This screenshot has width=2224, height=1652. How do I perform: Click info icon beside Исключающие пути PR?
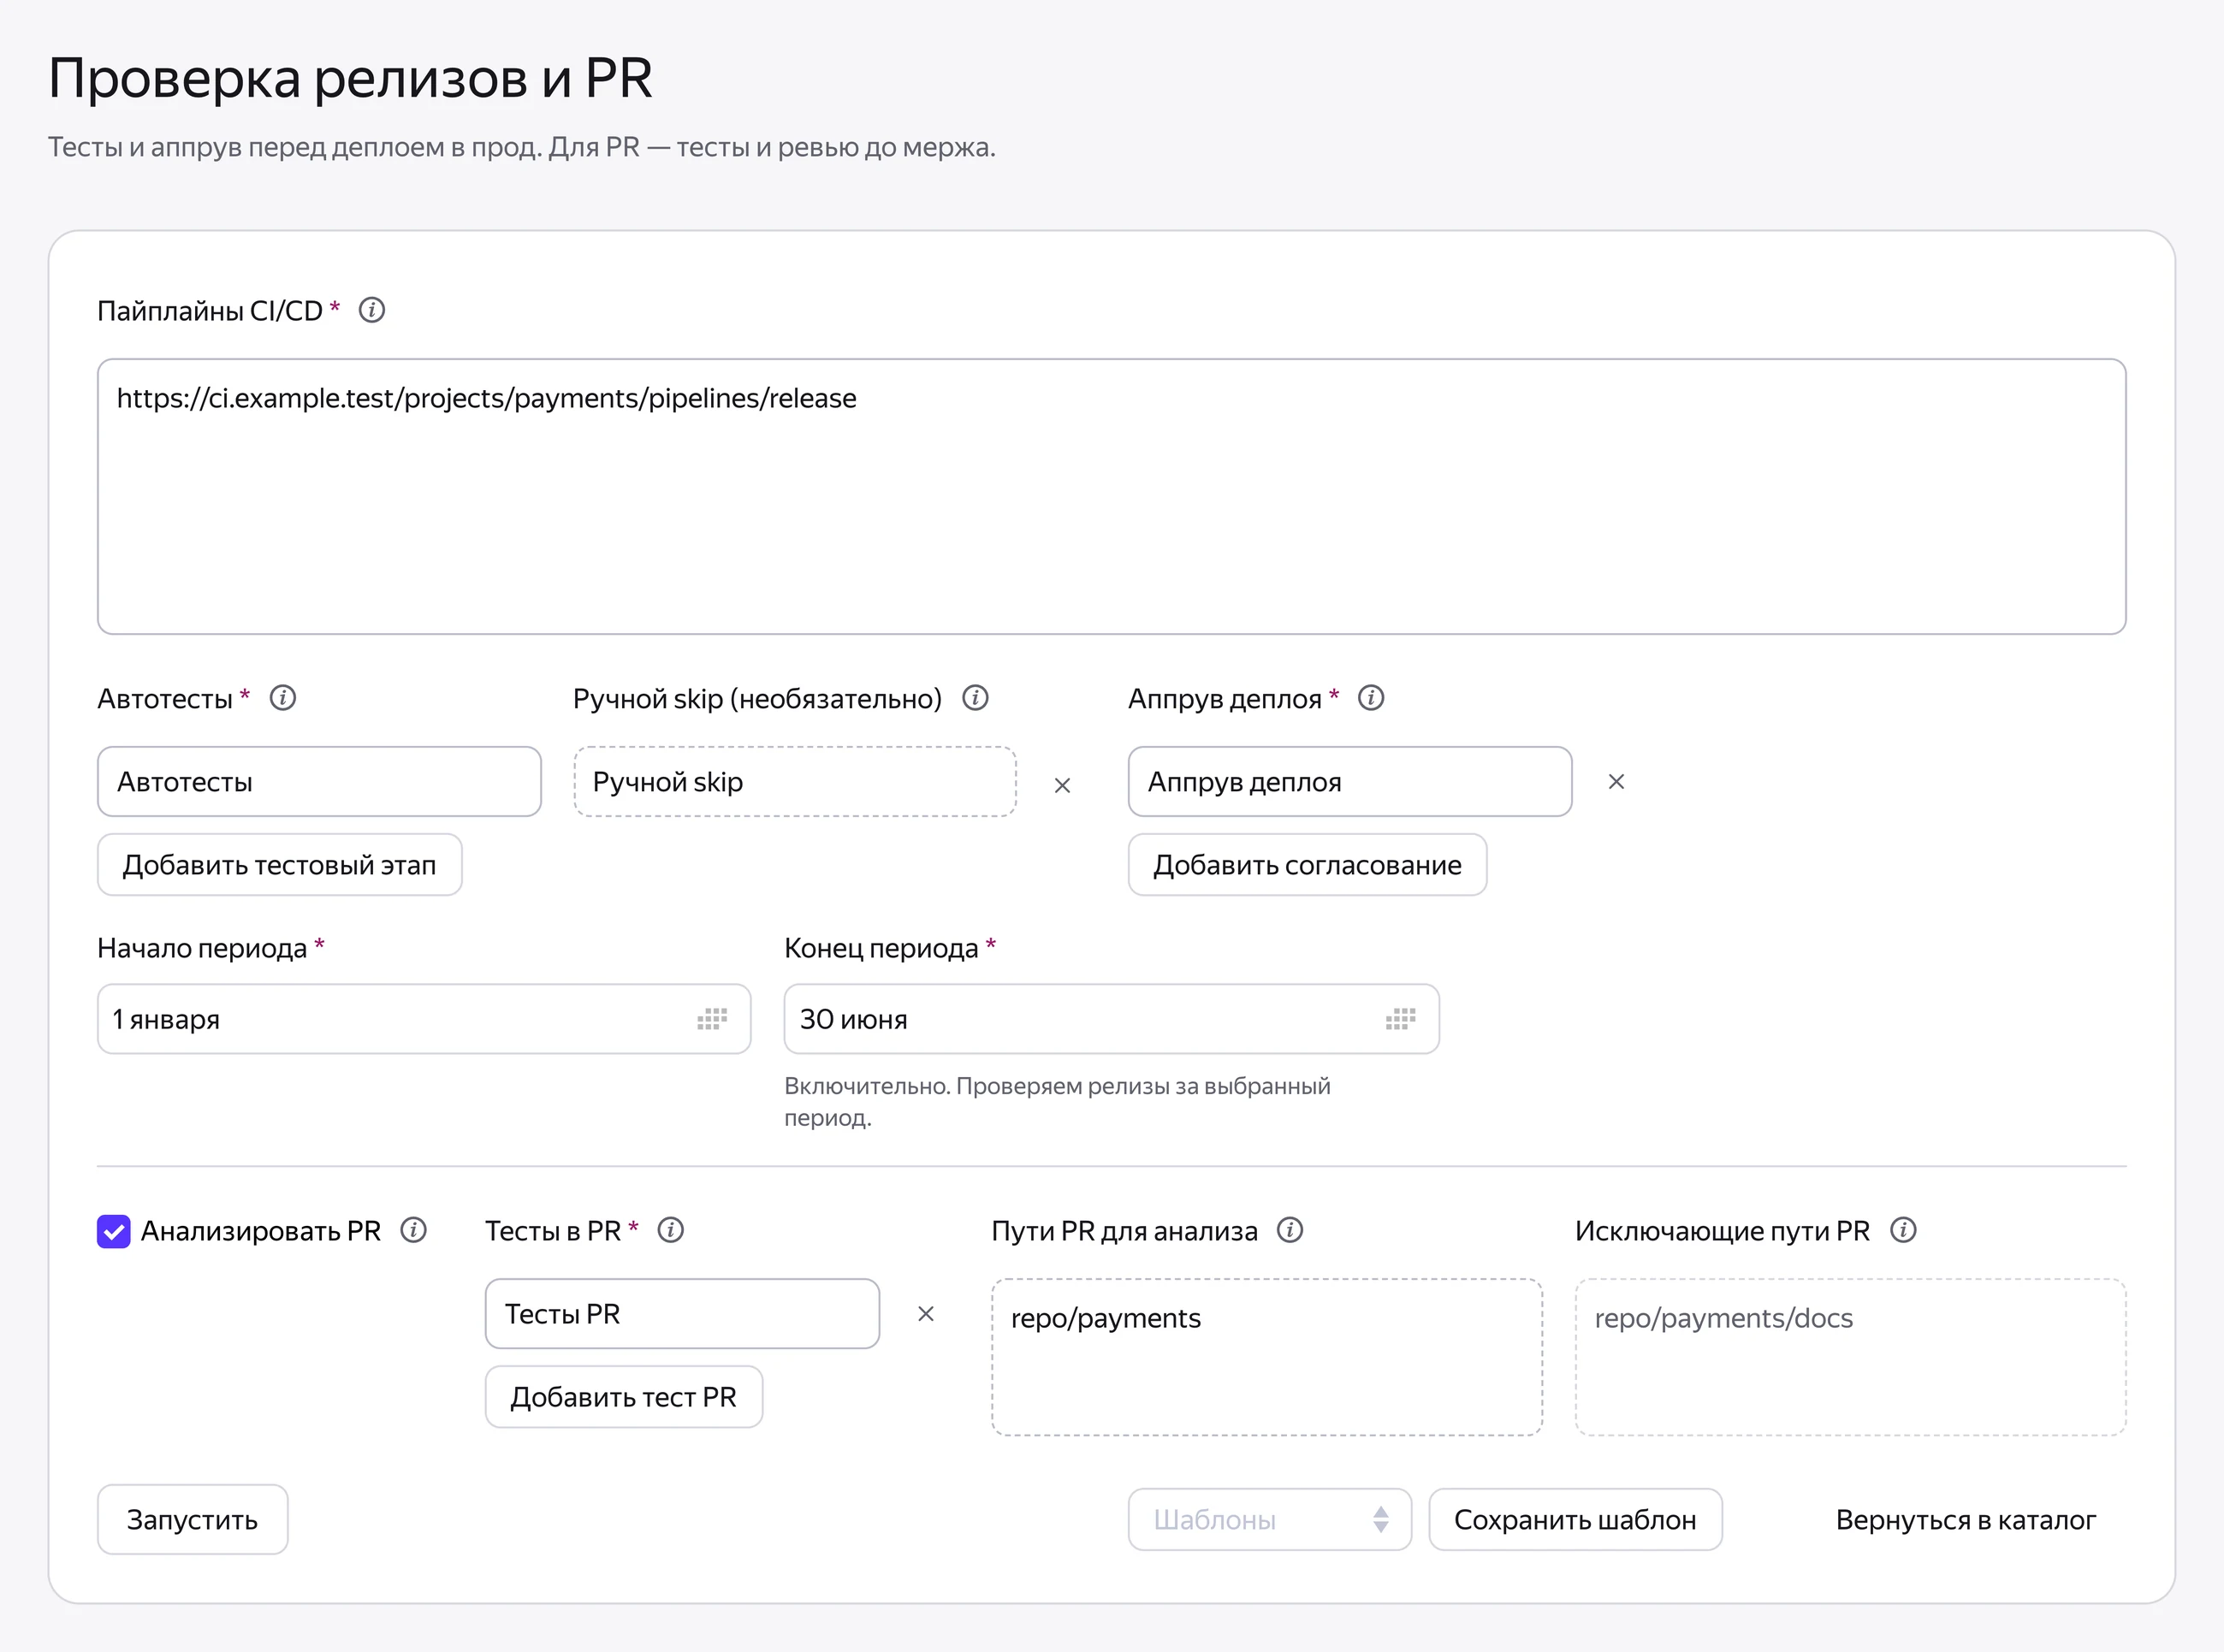tap(1903, 1230)
